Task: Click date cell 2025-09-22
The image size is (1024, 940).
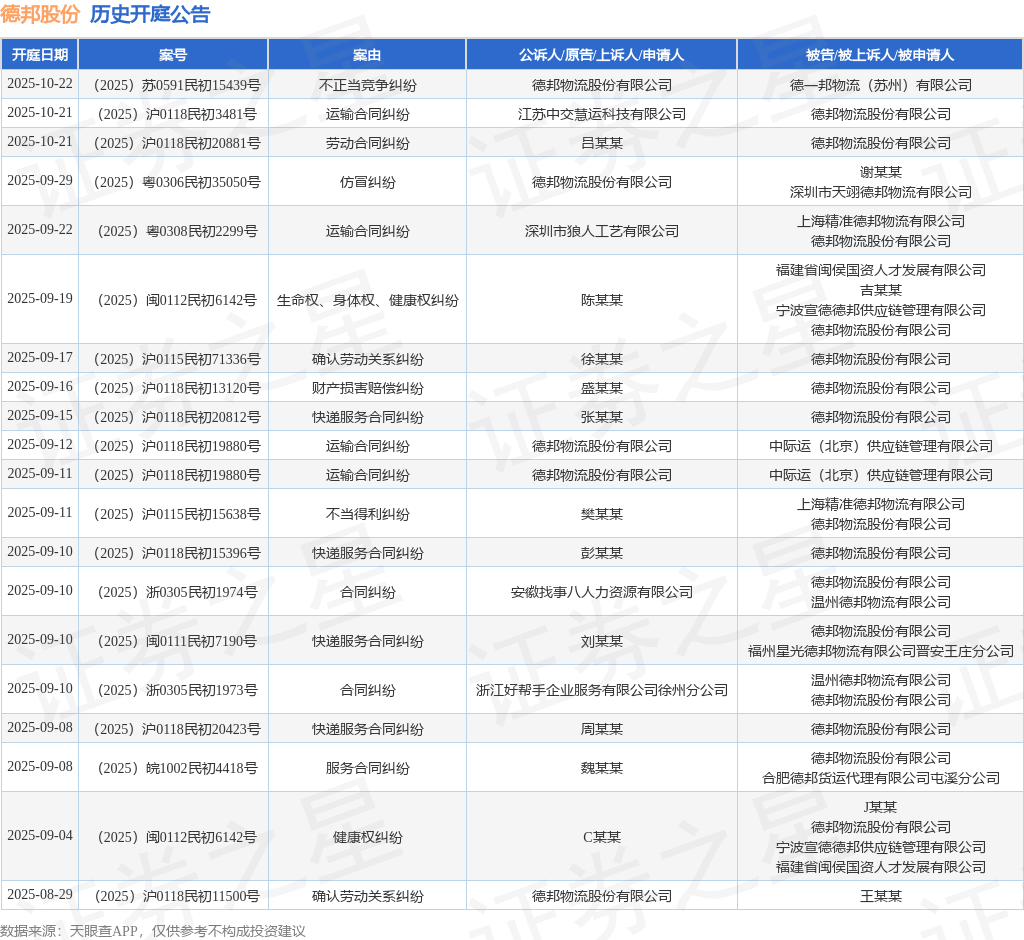Action: 40,229
